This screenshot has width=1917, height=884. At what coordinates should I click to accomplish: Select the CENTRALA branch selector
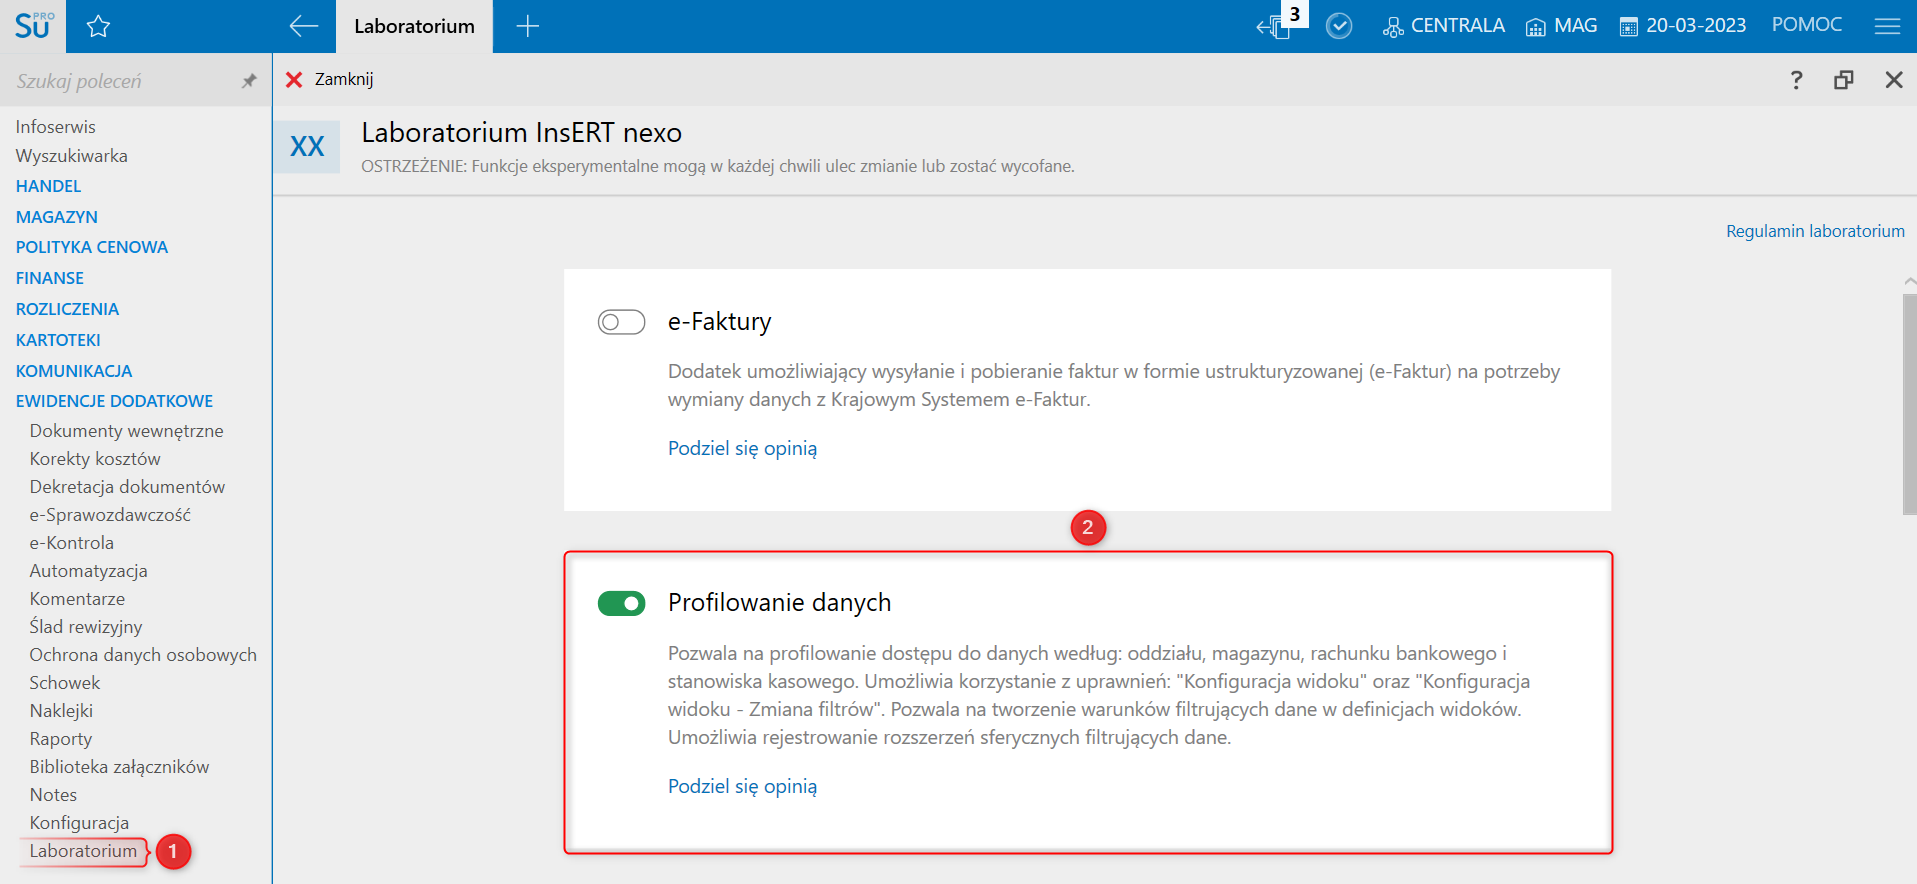tap(1443, 26)
